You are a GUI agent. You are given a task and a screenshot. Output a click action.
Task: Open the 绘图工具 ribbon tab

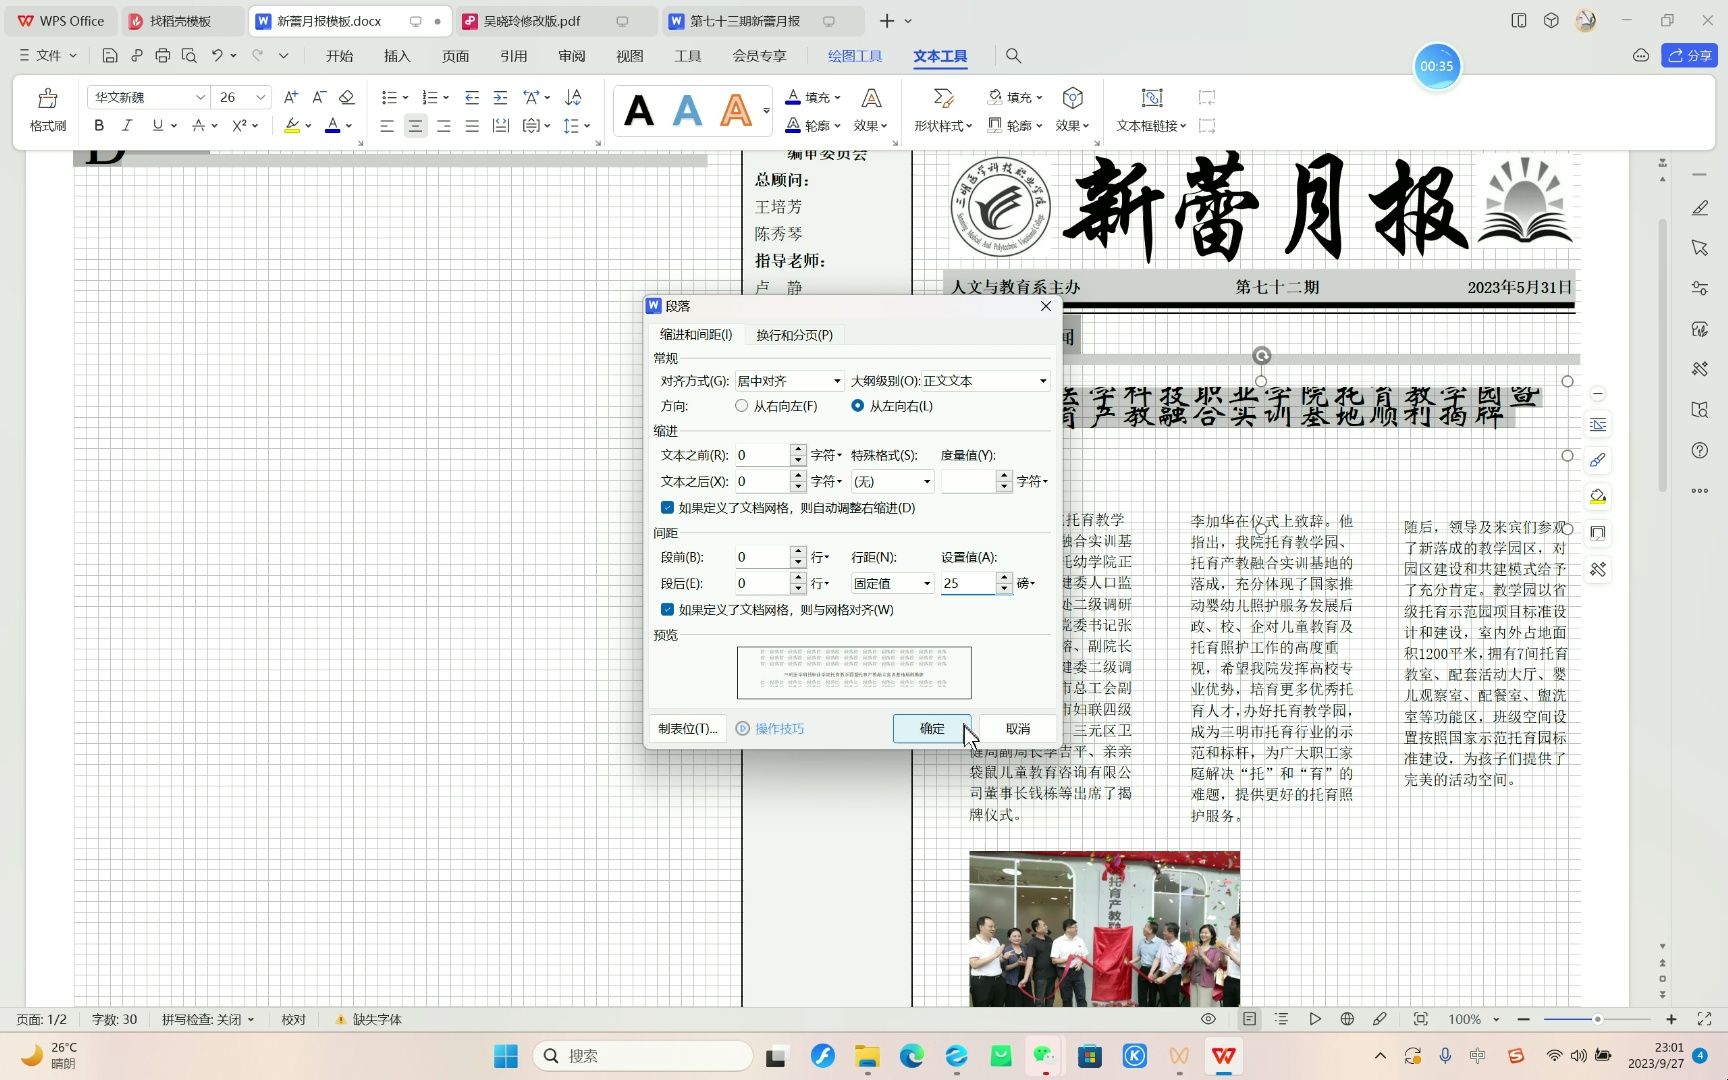(855, 56)
